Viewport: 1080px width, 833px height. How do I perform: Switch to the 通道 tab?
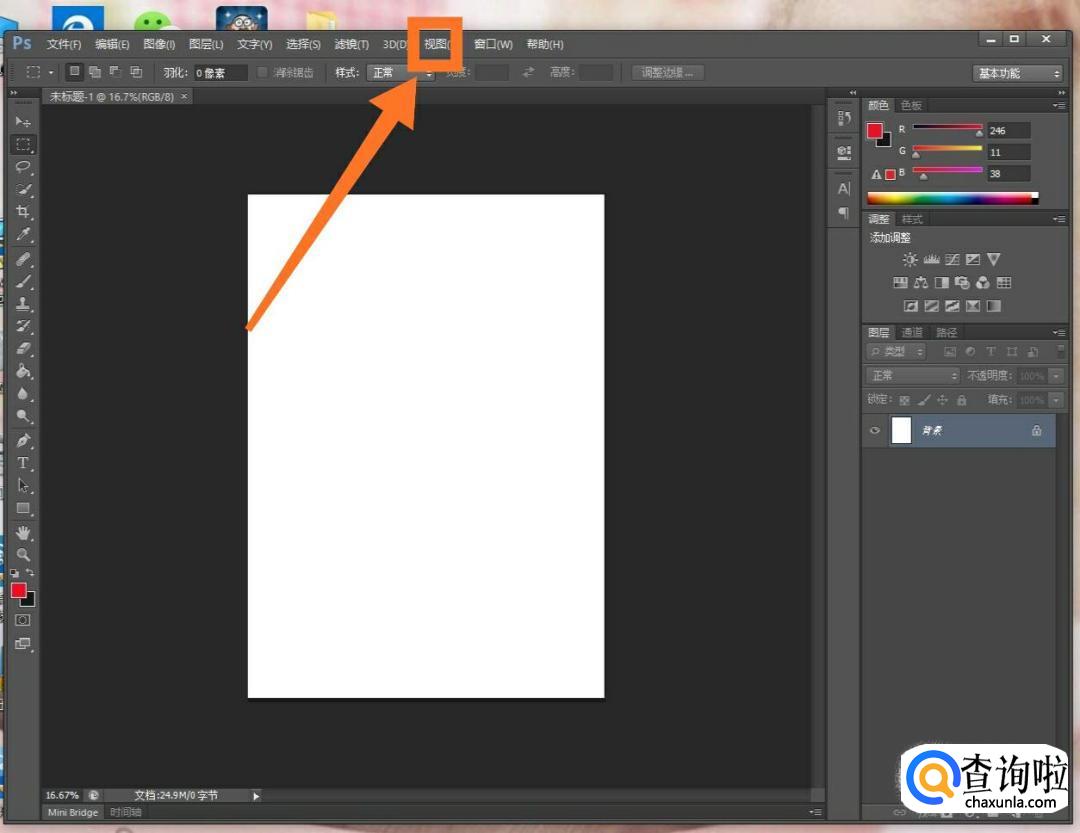pos(911,333)
